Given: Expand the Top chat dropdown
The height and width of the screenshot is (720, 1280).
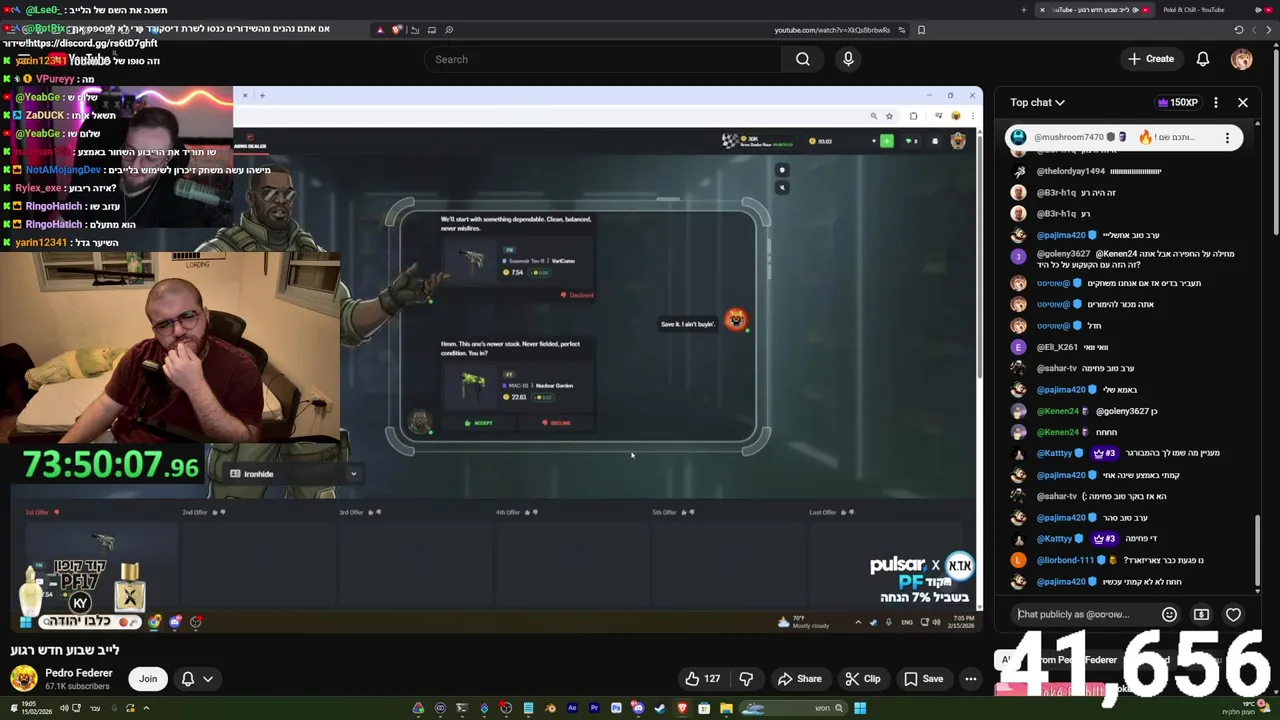Looking at the screenshot, I should 1037,102.
